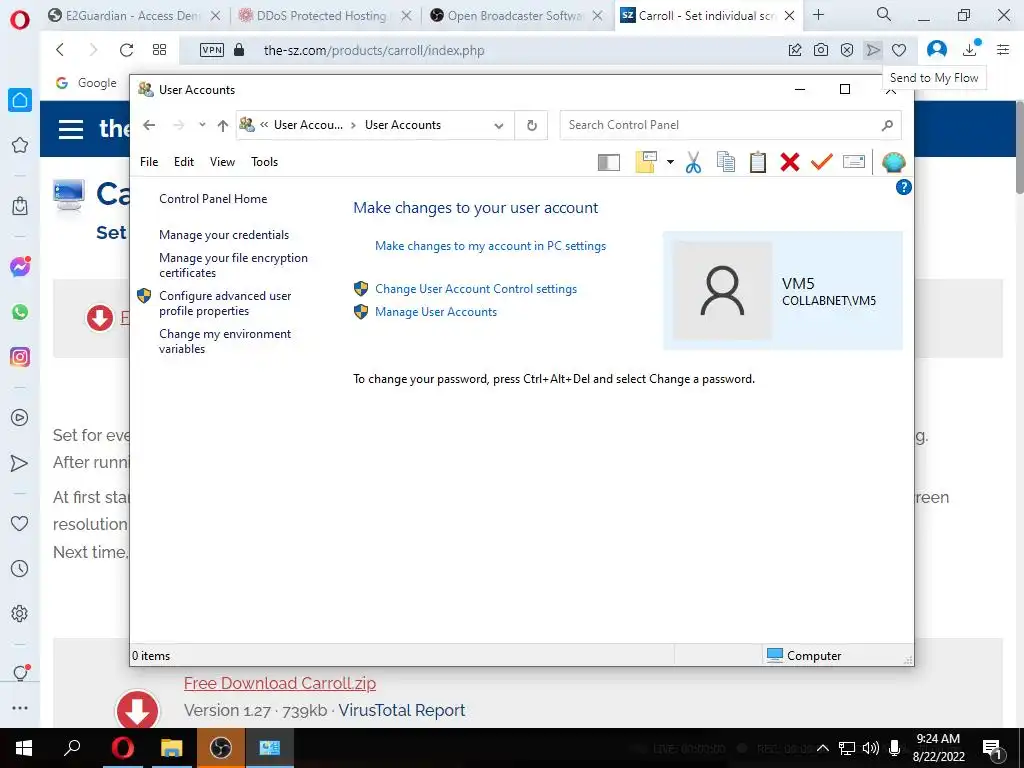Click the Paste clipboard icon in toolbar
The width and height of the screenshot is (1024, 768).
click(x=758, y=162)
